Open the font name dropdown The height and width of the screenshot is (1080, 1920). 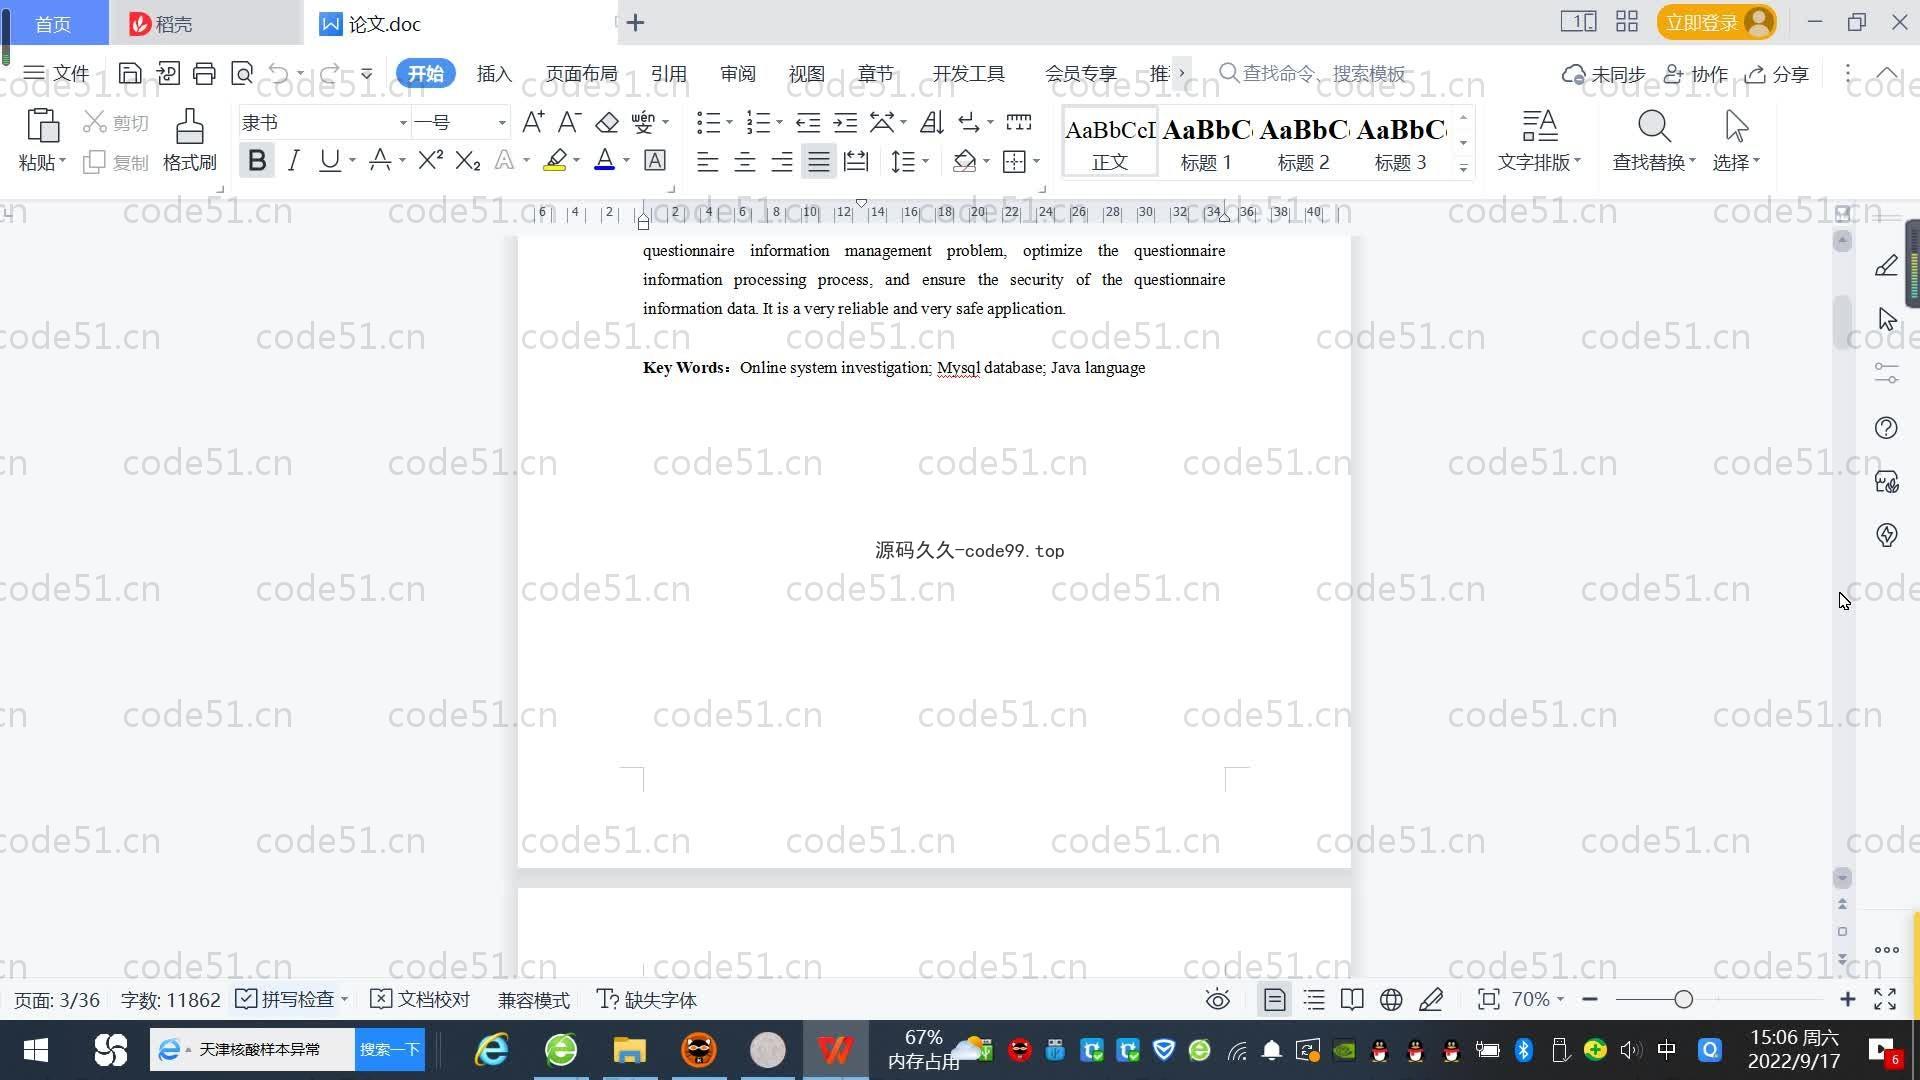(x=403, y=123)
